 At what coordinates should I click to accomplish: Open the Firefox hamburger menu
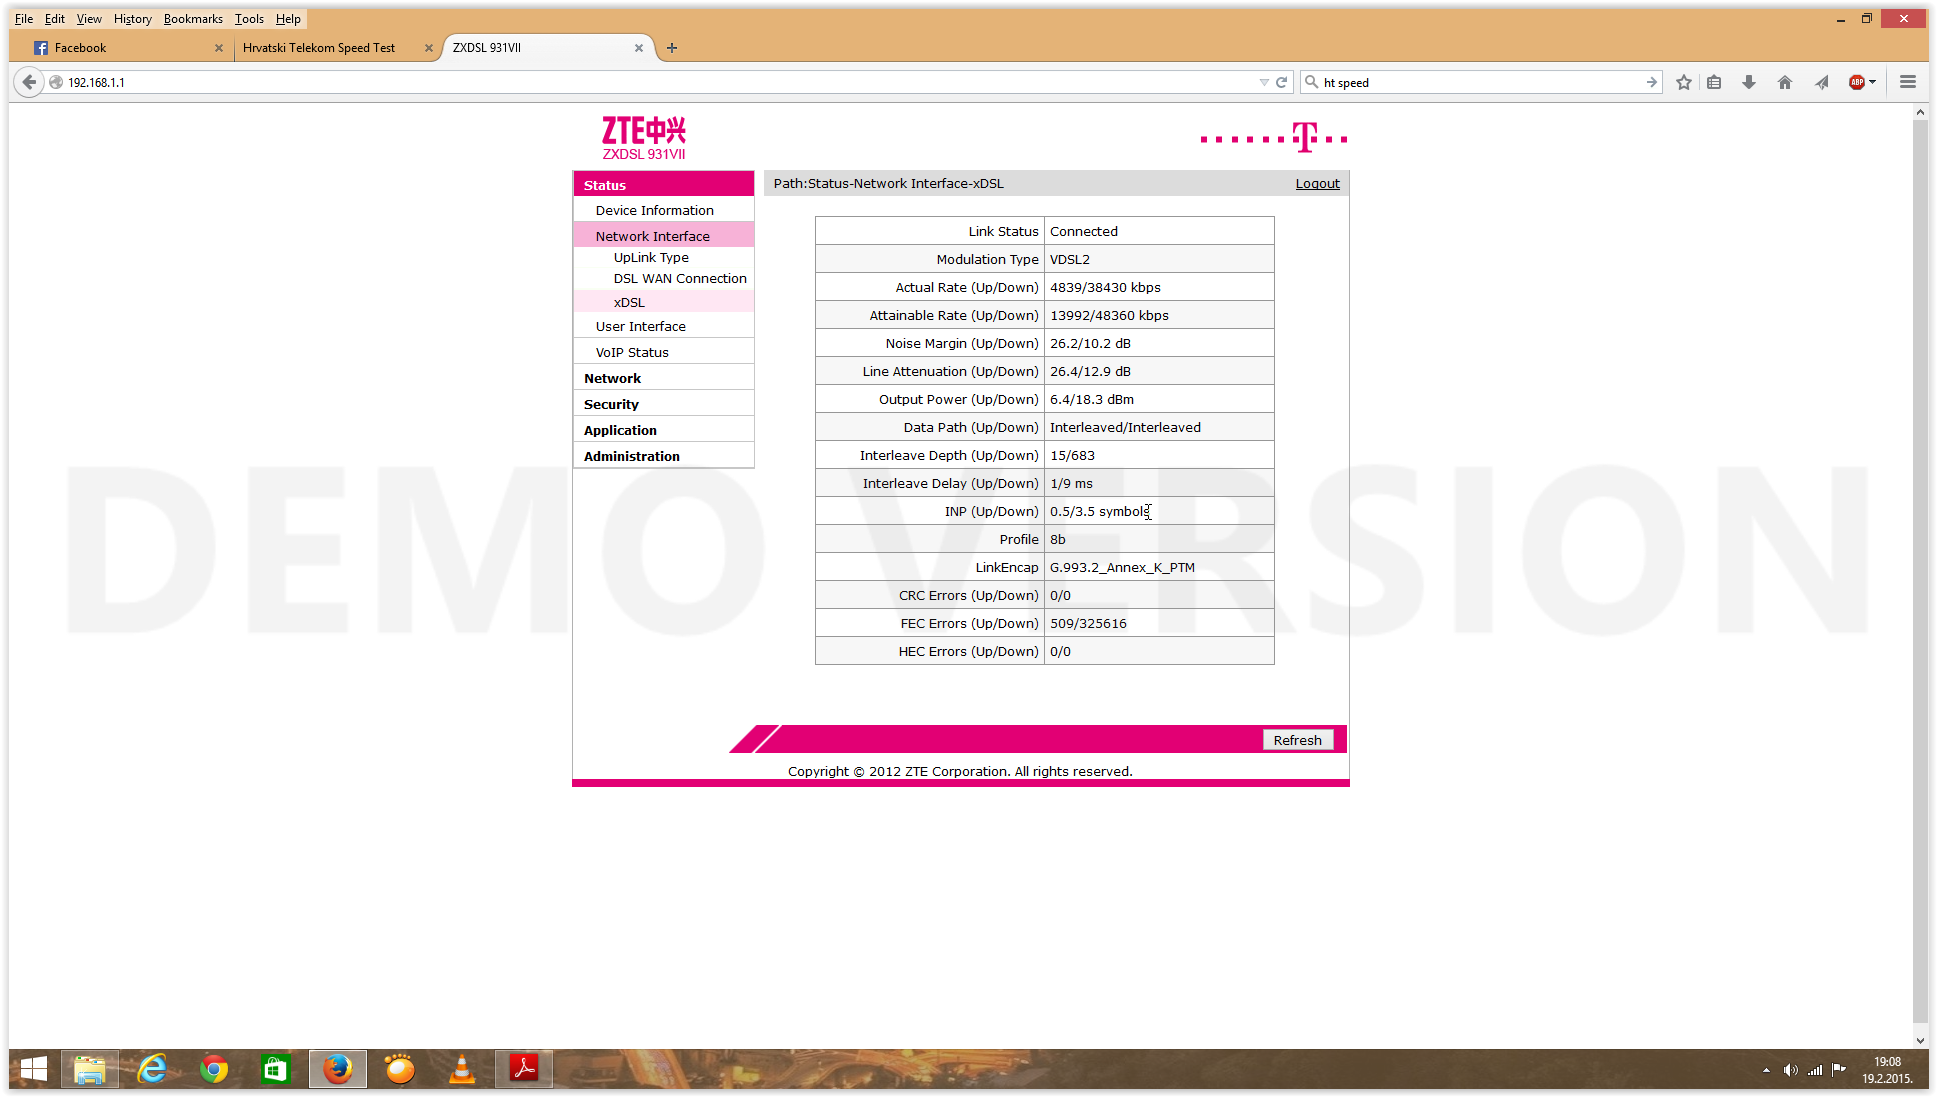point(1908,82)
